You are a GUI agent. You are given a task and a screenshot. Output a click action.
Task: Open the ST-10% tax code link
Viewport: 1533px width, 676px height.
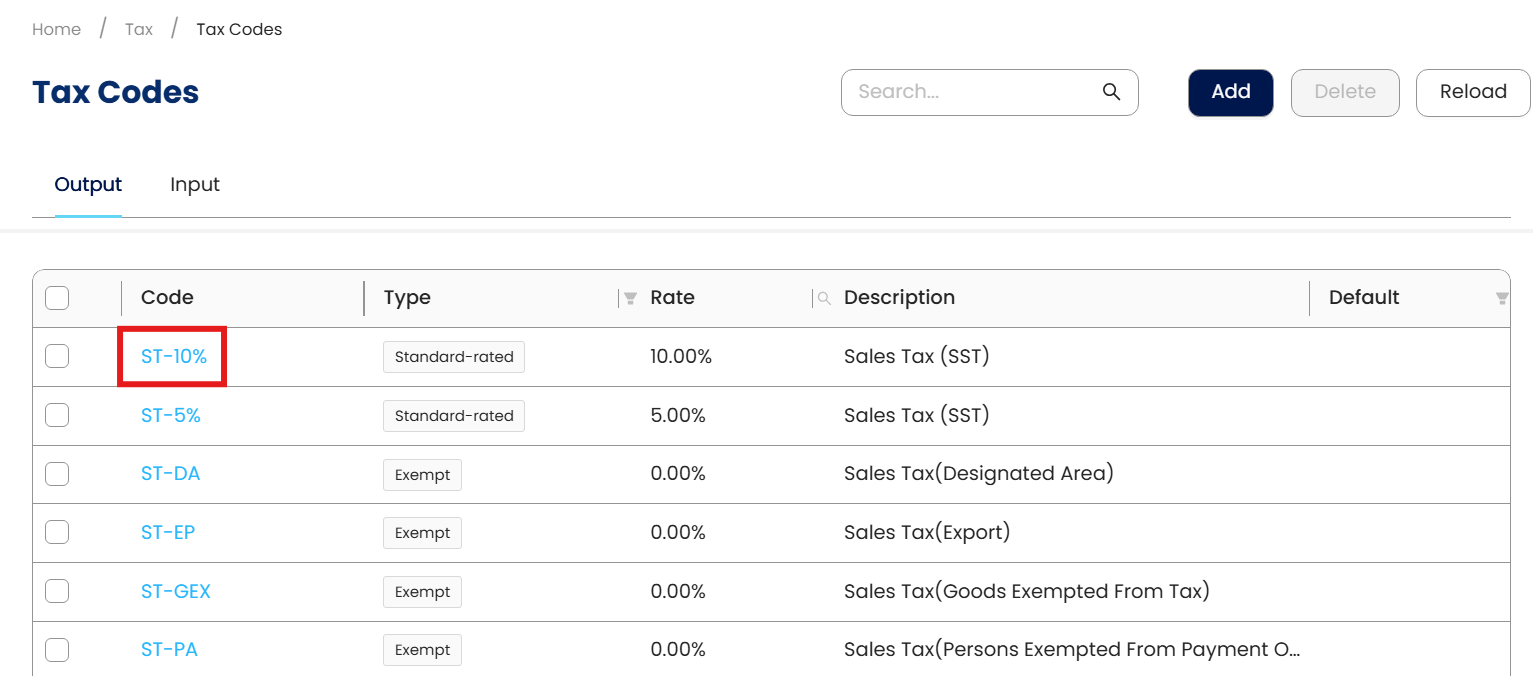tap(174, 356)
